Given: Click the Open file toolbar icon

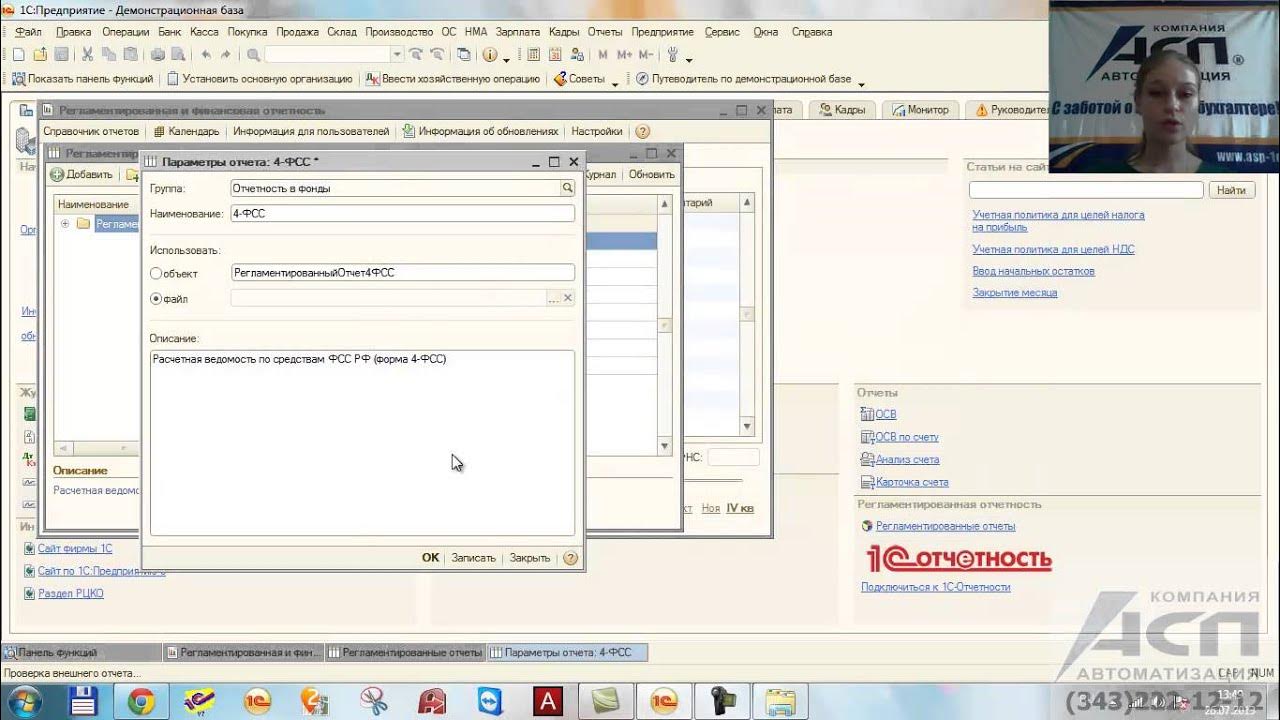Looking at the screenshot, I should click(x=40, y=54).
